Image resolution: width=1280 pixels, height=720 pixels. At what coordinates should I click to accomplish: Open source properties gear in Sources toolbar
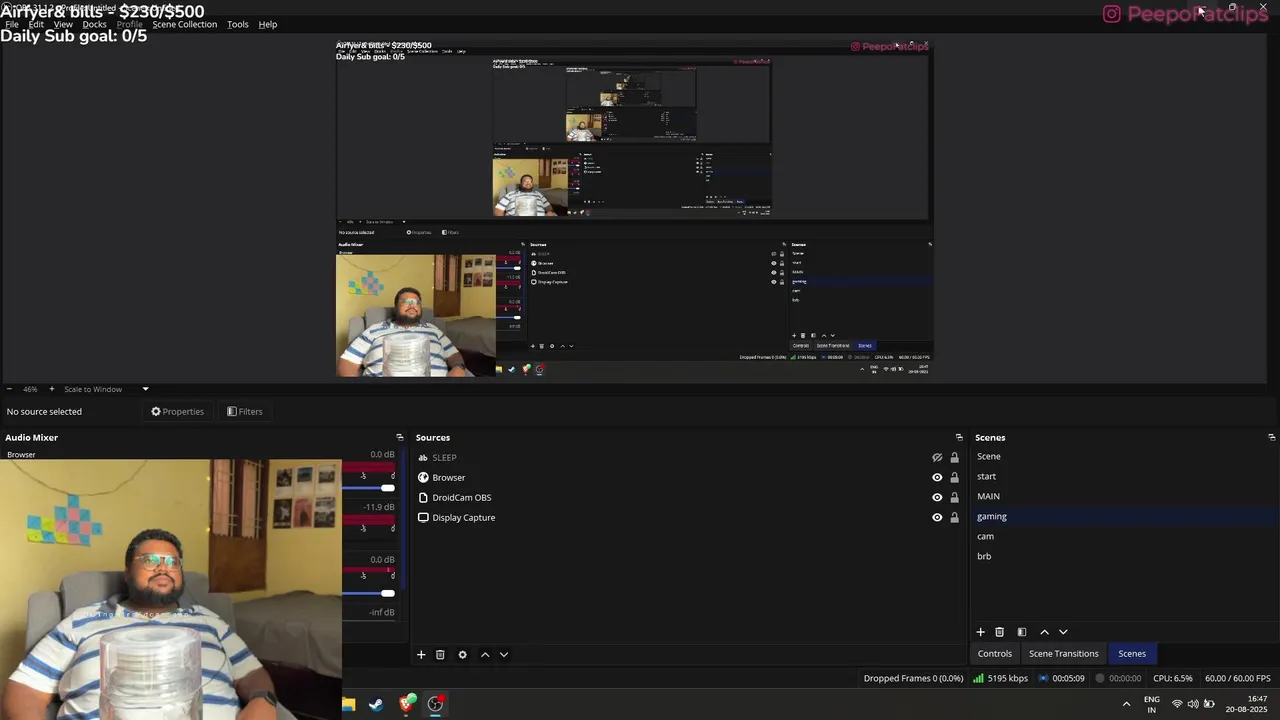pos(462,655)
